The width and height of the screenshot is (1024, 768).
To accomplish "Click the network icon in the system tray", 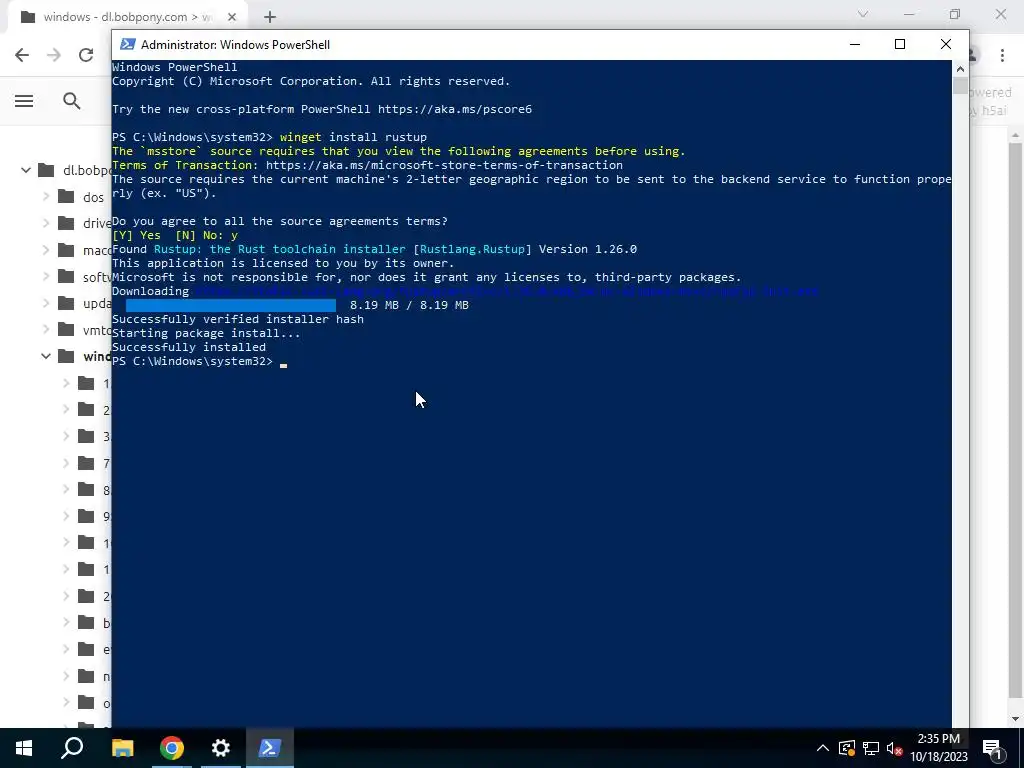I will (x=871, y=748).
